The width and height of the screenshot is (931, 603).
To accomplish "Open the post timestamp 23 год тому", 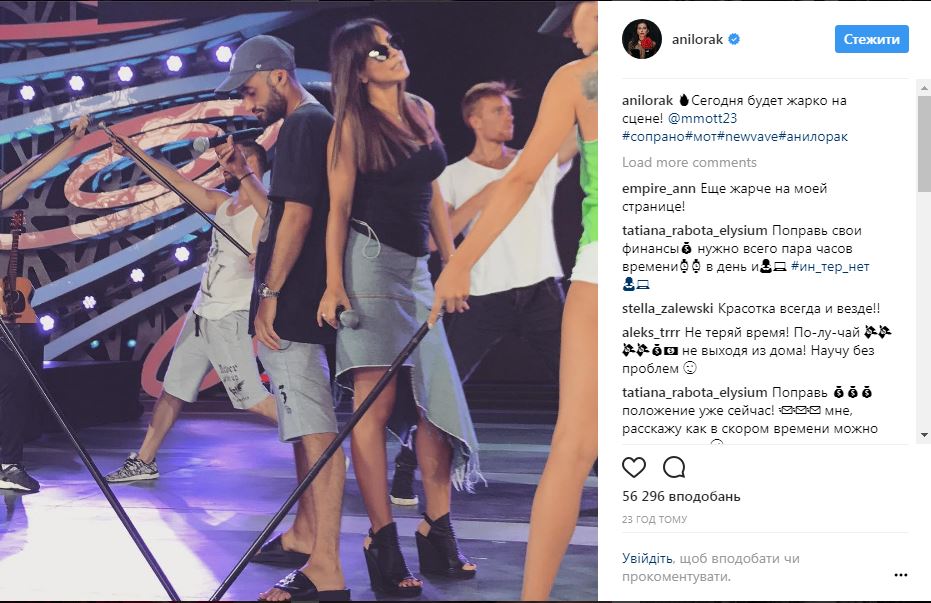I will tap(654, 519).
